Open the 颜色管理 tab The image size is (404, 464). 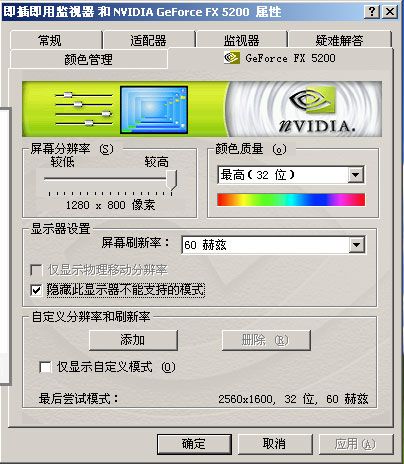[89, 59]
